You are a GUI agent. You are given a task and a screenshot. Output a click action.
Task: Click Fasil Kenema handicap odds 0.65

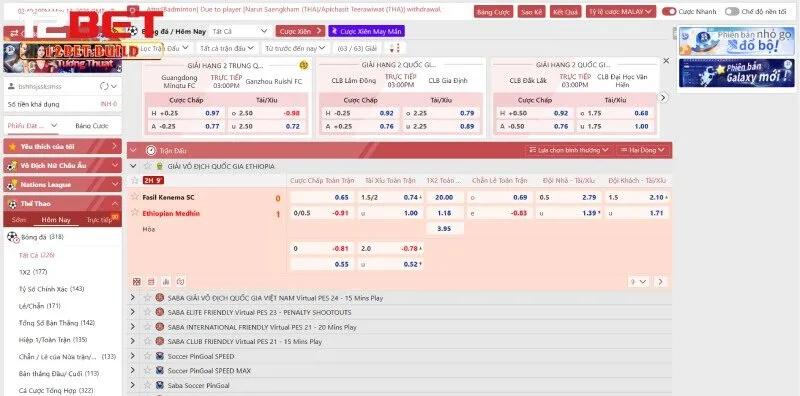321,197
